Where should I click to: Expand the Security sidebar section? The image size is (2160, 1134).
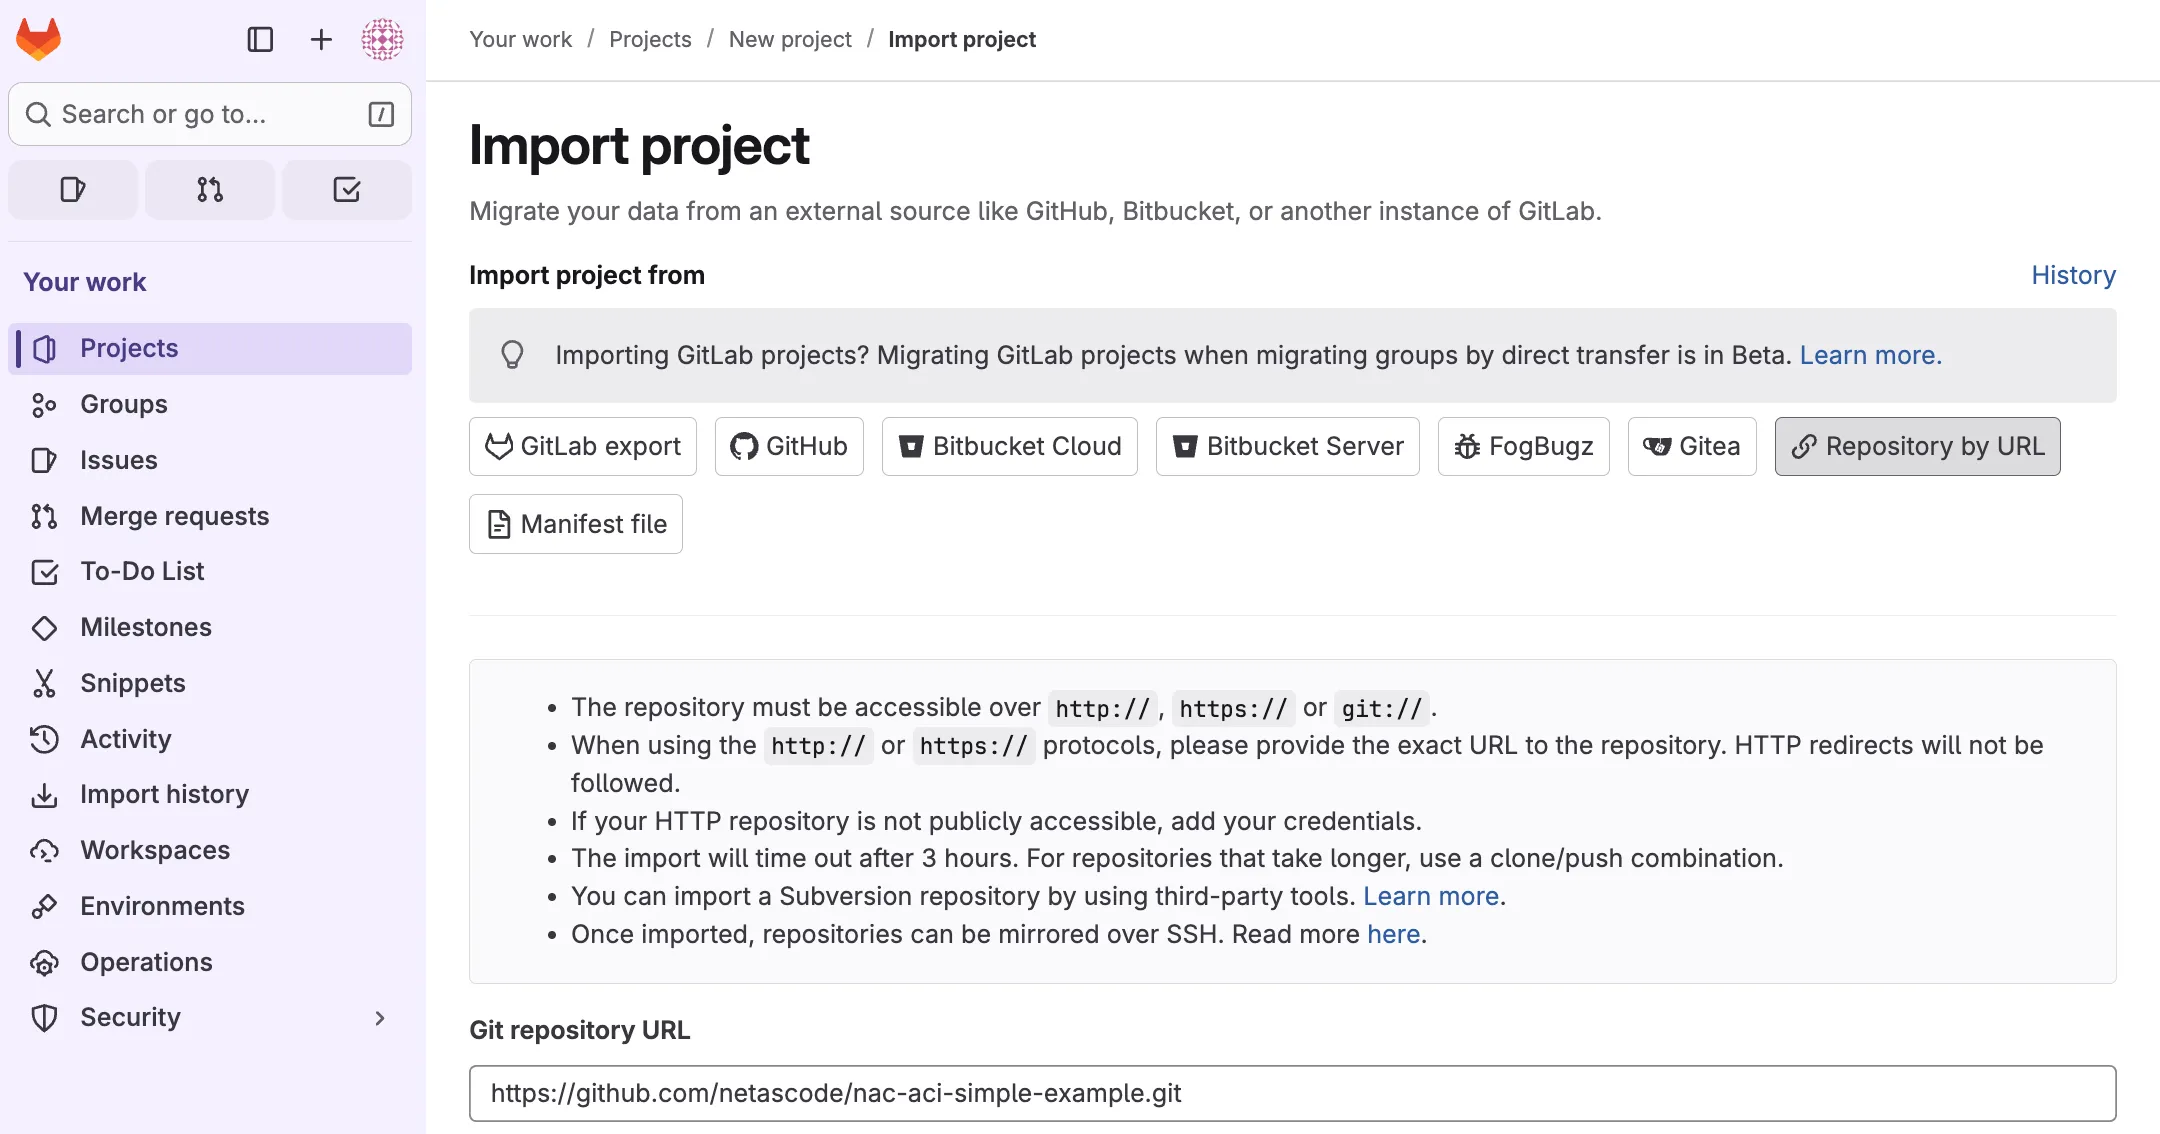coord(379,1018)
